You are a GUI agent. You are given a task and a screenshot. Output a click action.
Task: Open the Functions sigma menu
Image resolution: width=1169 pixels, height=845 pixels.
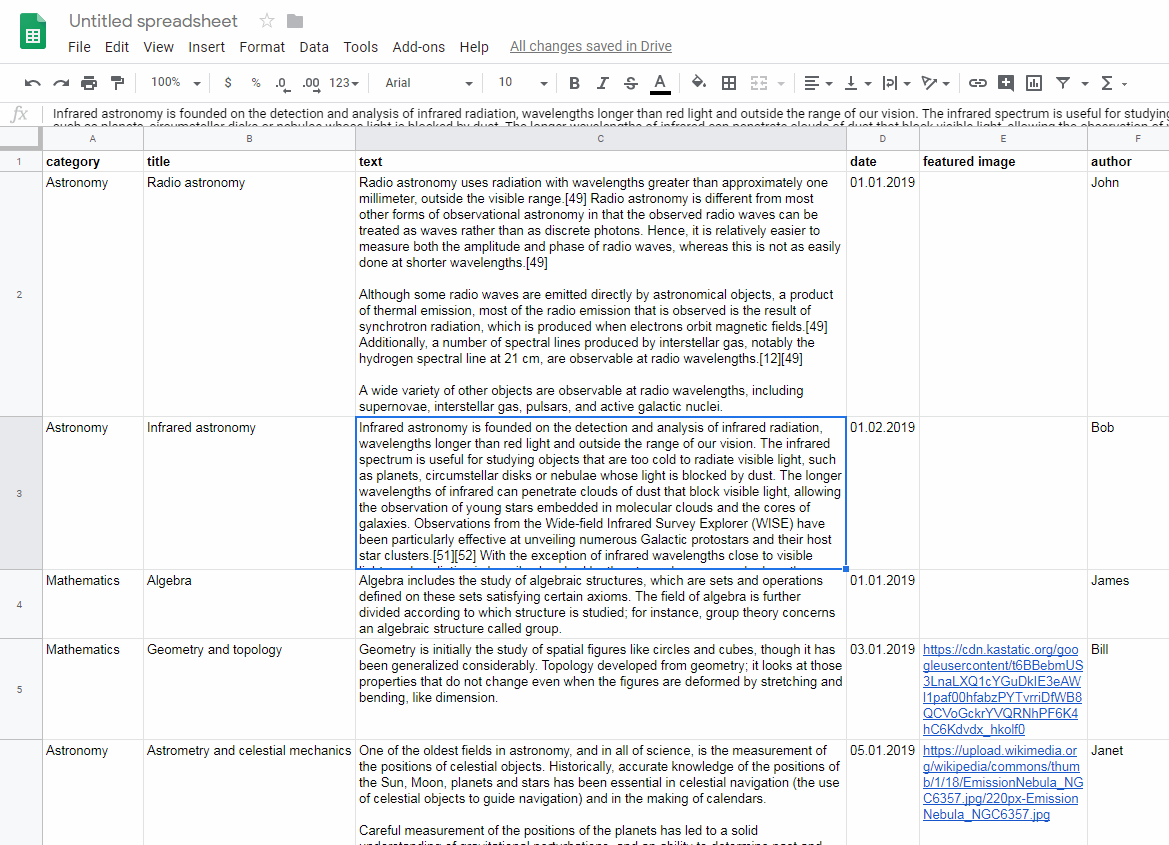point(1114,83)
